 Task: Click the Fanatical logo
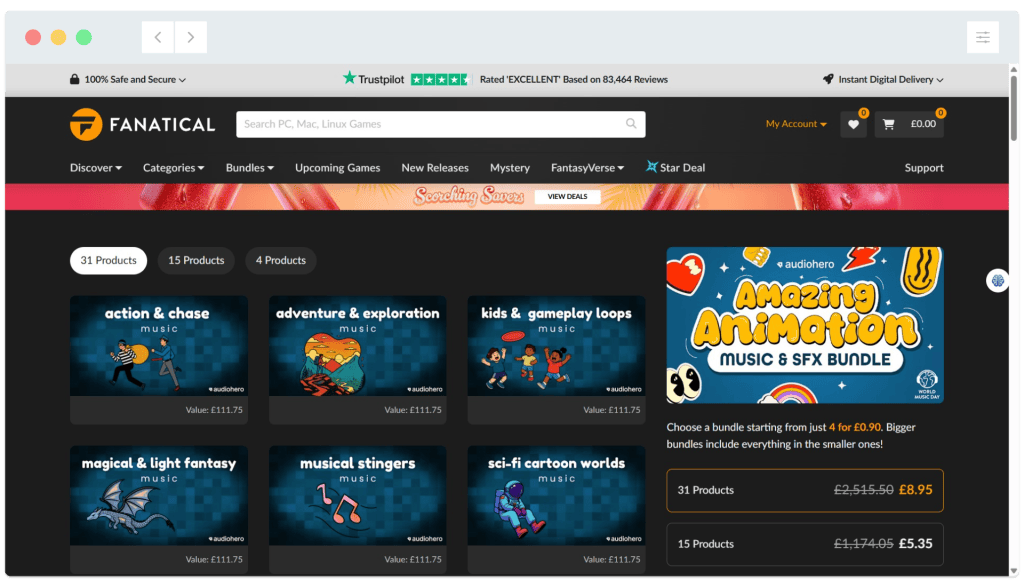tap(142, 124)
